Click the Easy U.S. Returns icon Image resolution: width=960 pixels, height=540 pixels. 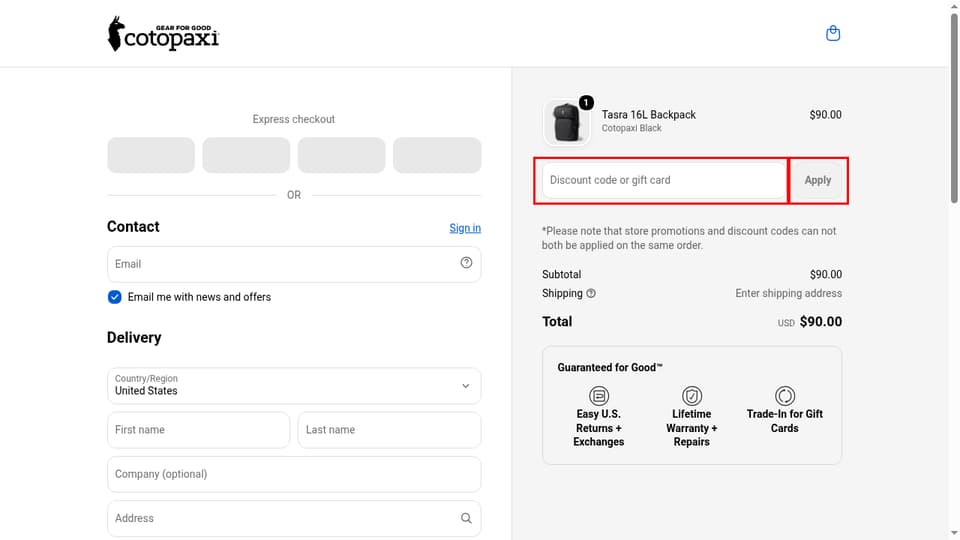click(x=599, y=396)
